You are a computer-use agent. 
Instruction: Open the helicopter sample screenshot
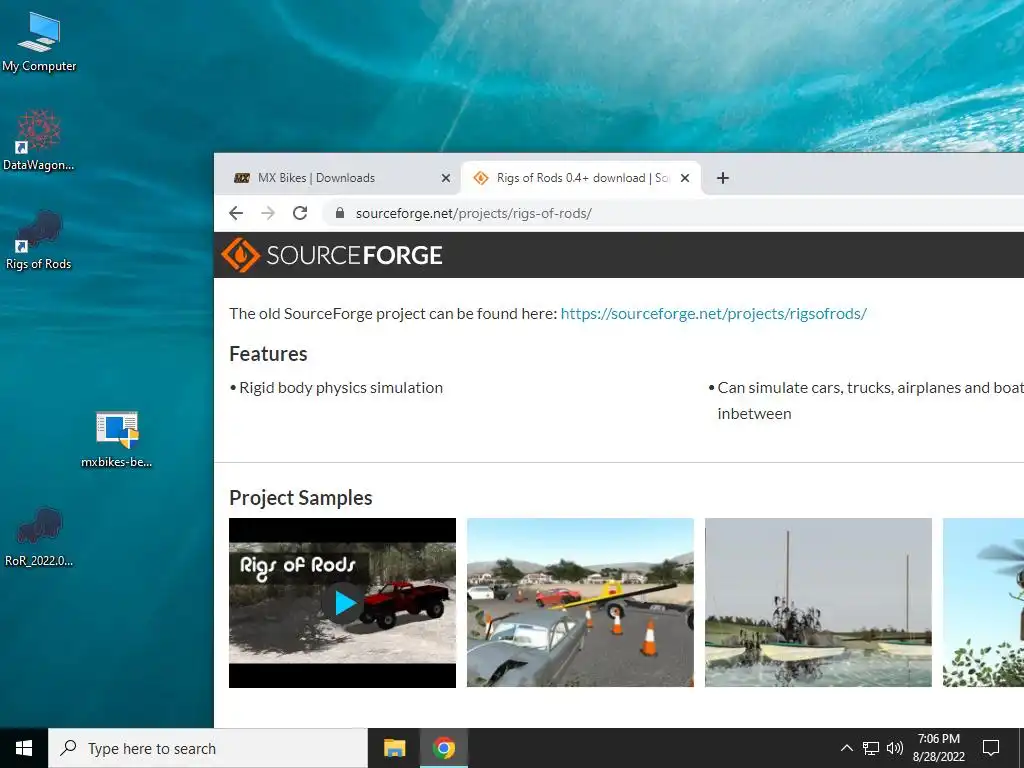(x=984, y=603)
